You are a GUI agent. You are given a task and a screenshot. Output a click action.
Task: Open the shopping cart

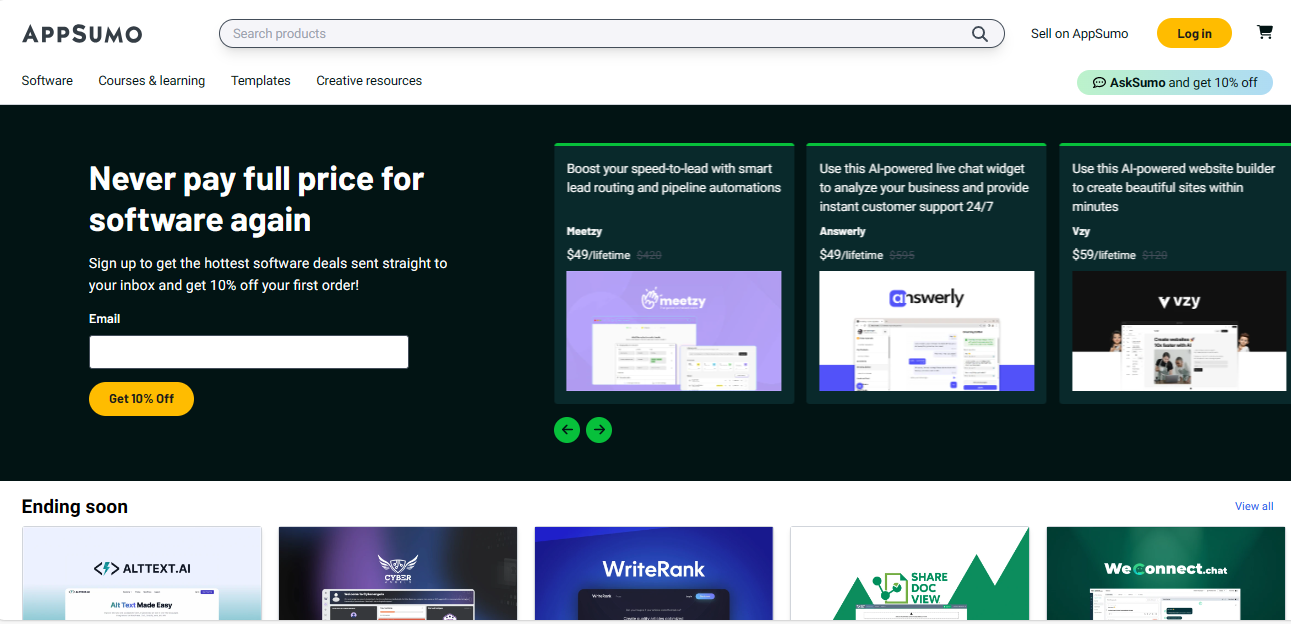tap(1264, 32)
